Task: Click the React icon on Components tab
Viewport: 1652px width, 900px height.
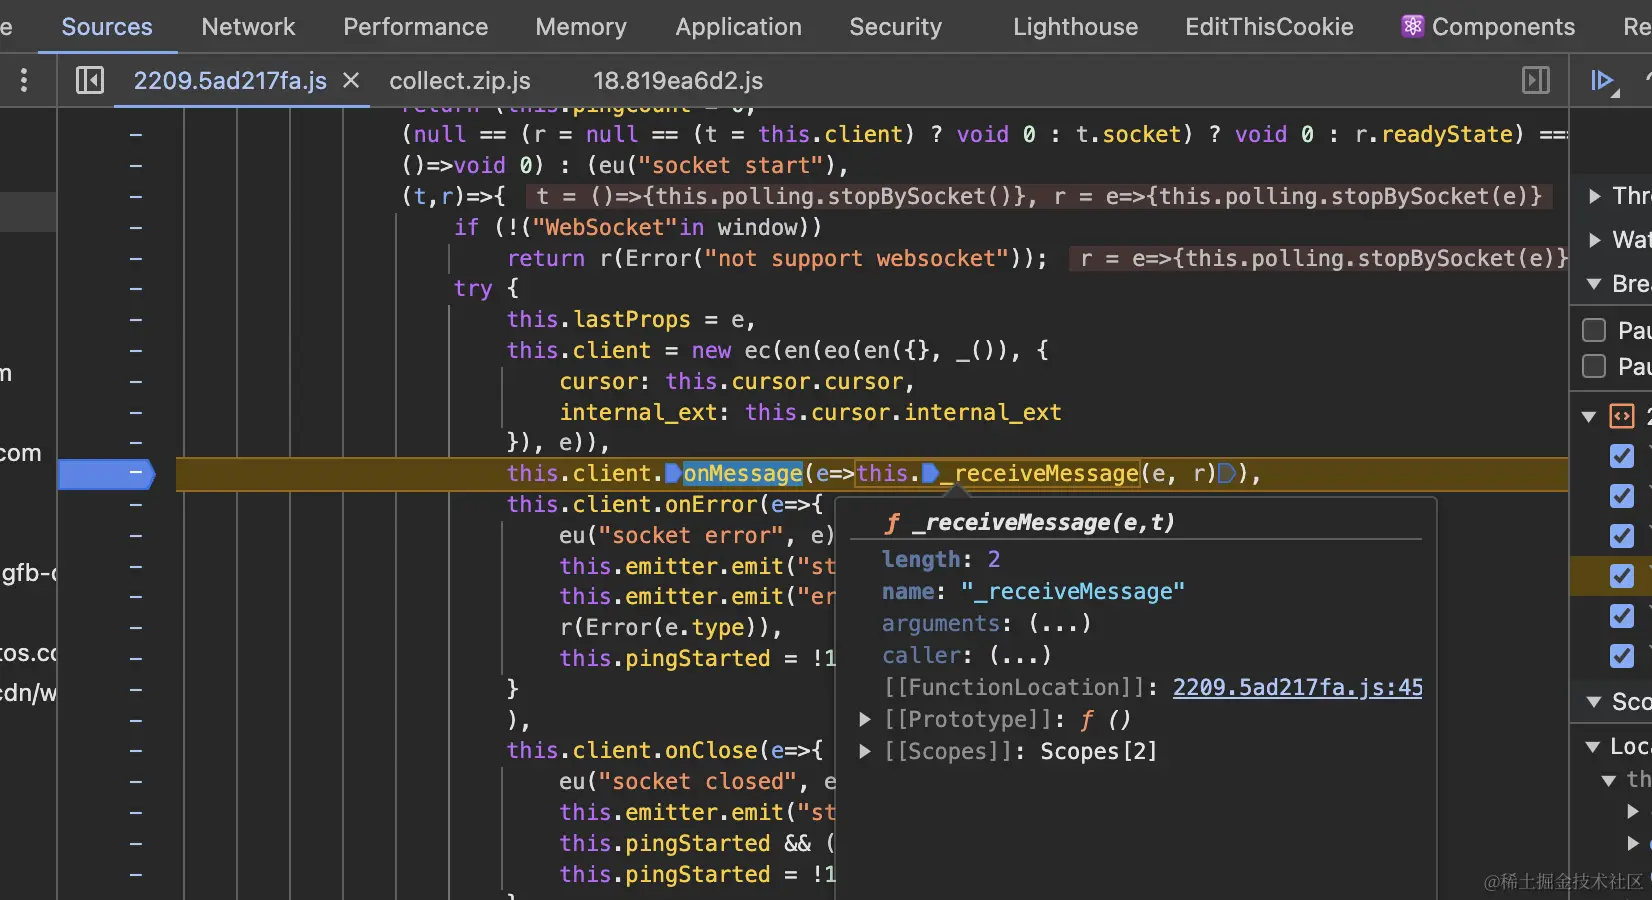Action: tap(1412, 26)
